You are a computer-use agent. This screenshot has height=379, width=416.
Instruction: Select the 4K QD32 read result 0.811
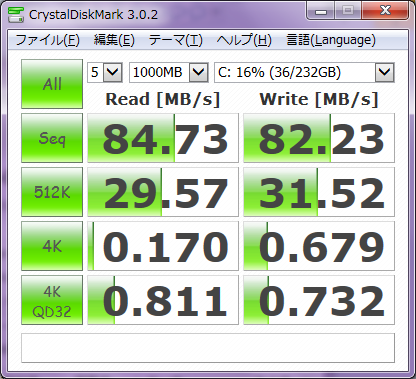[x=163, y=300]
